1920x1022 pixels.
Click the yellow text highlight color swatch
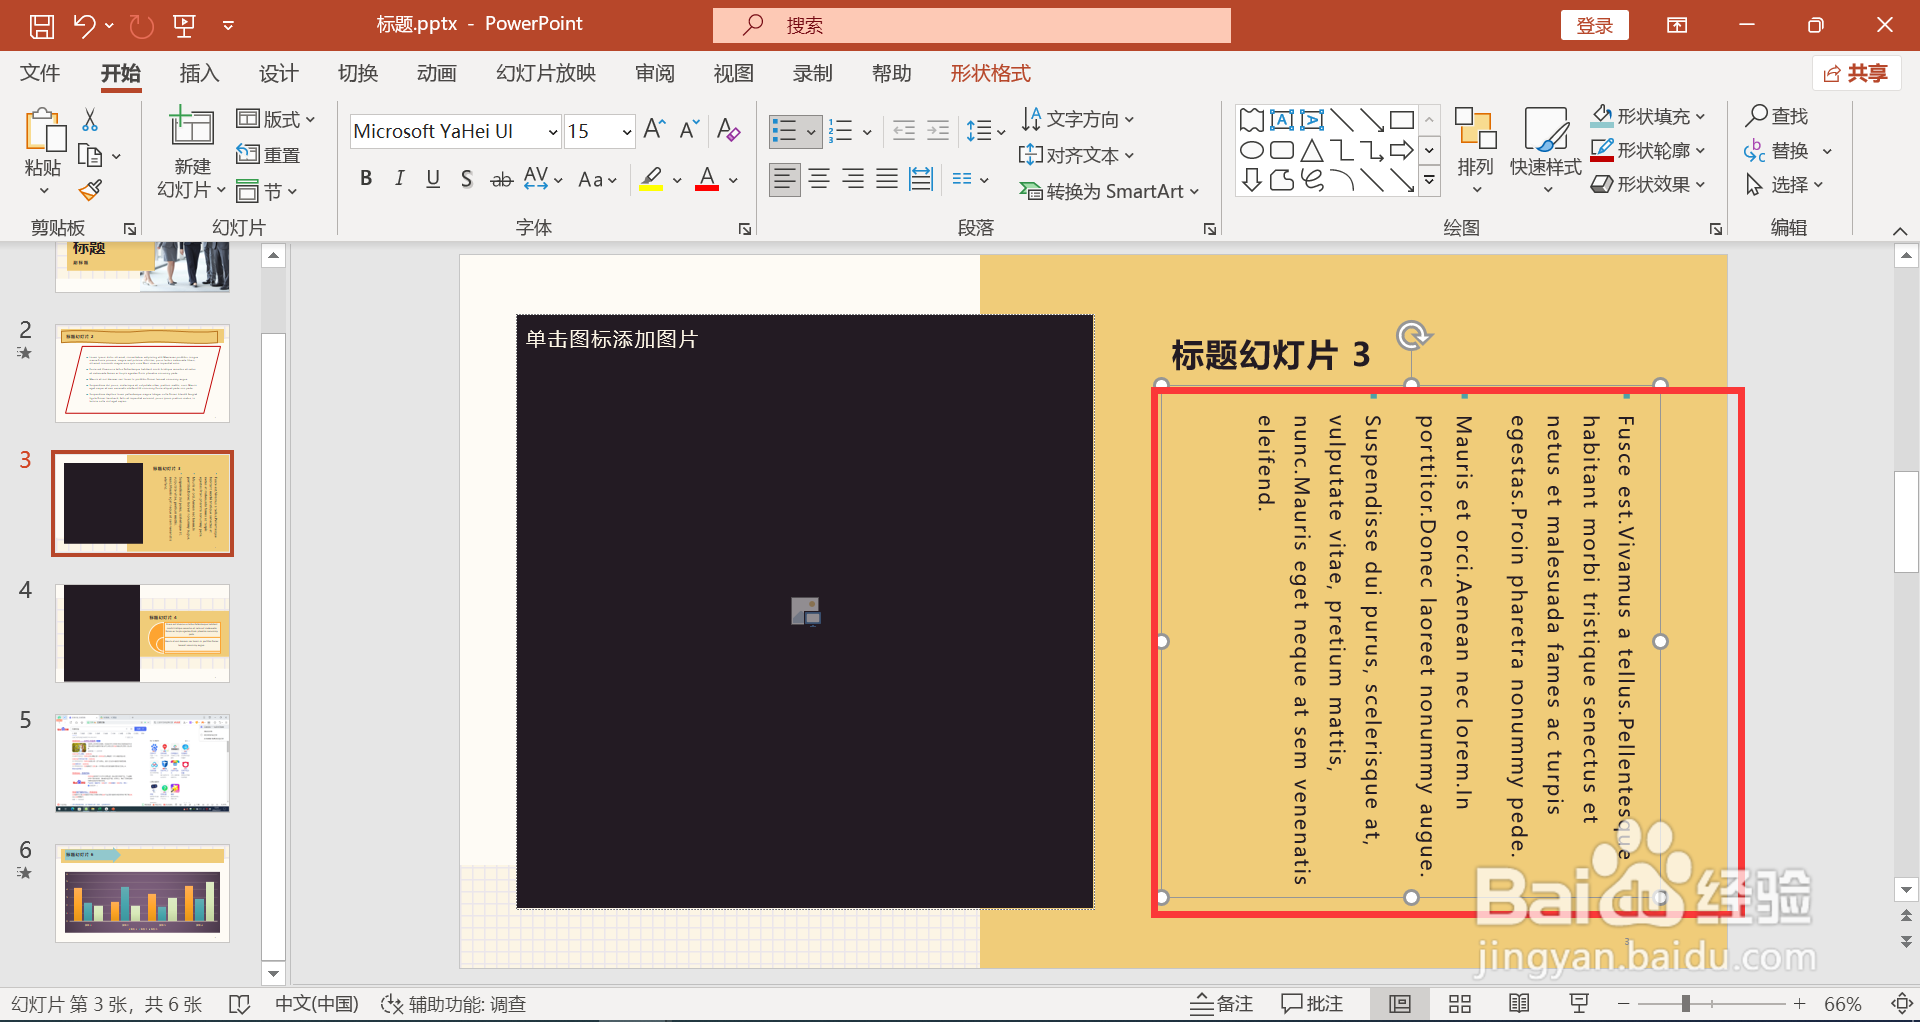[x=652, y=179]
